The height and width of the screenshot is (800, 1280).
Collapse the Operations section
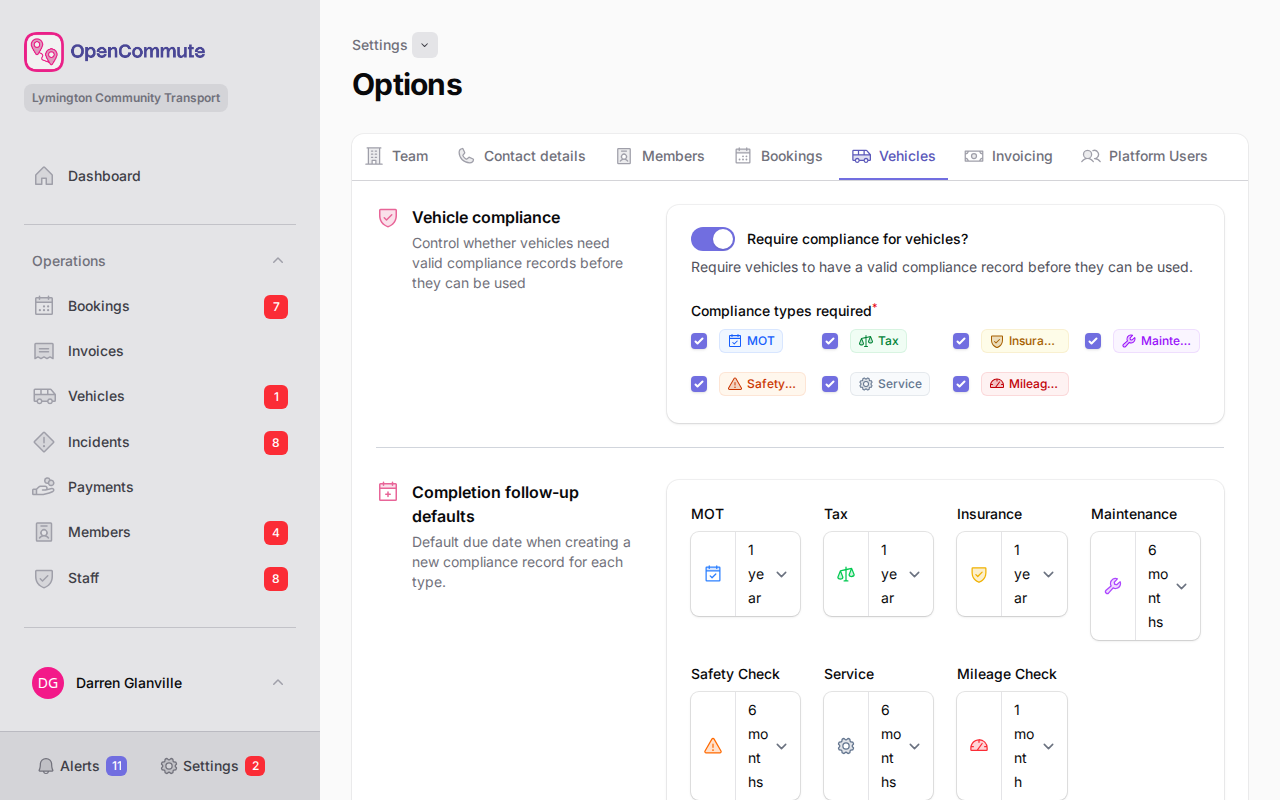[x=278, y=261]
